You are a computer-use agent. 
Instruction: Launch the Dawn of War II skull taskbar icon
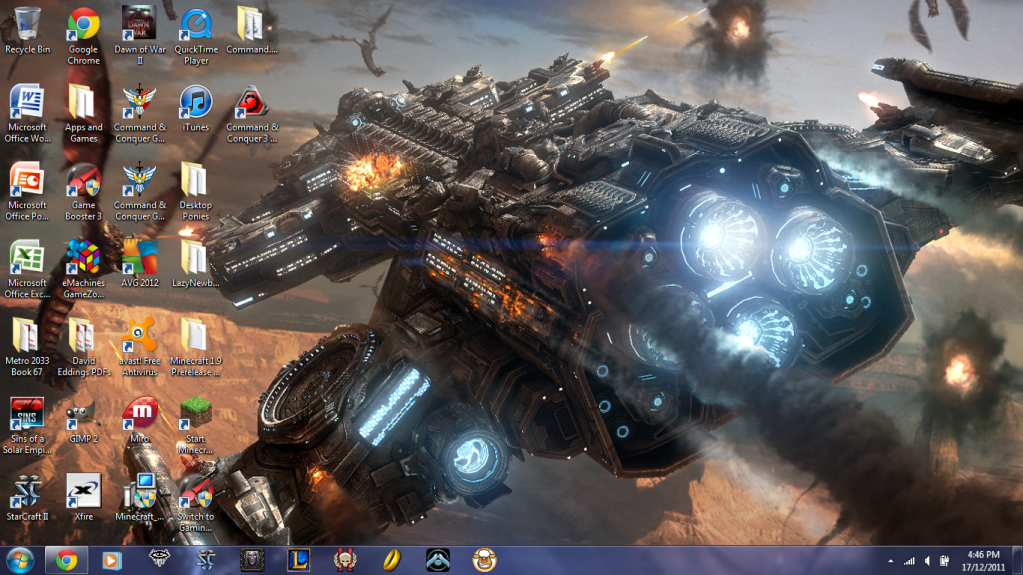[345, 560]
